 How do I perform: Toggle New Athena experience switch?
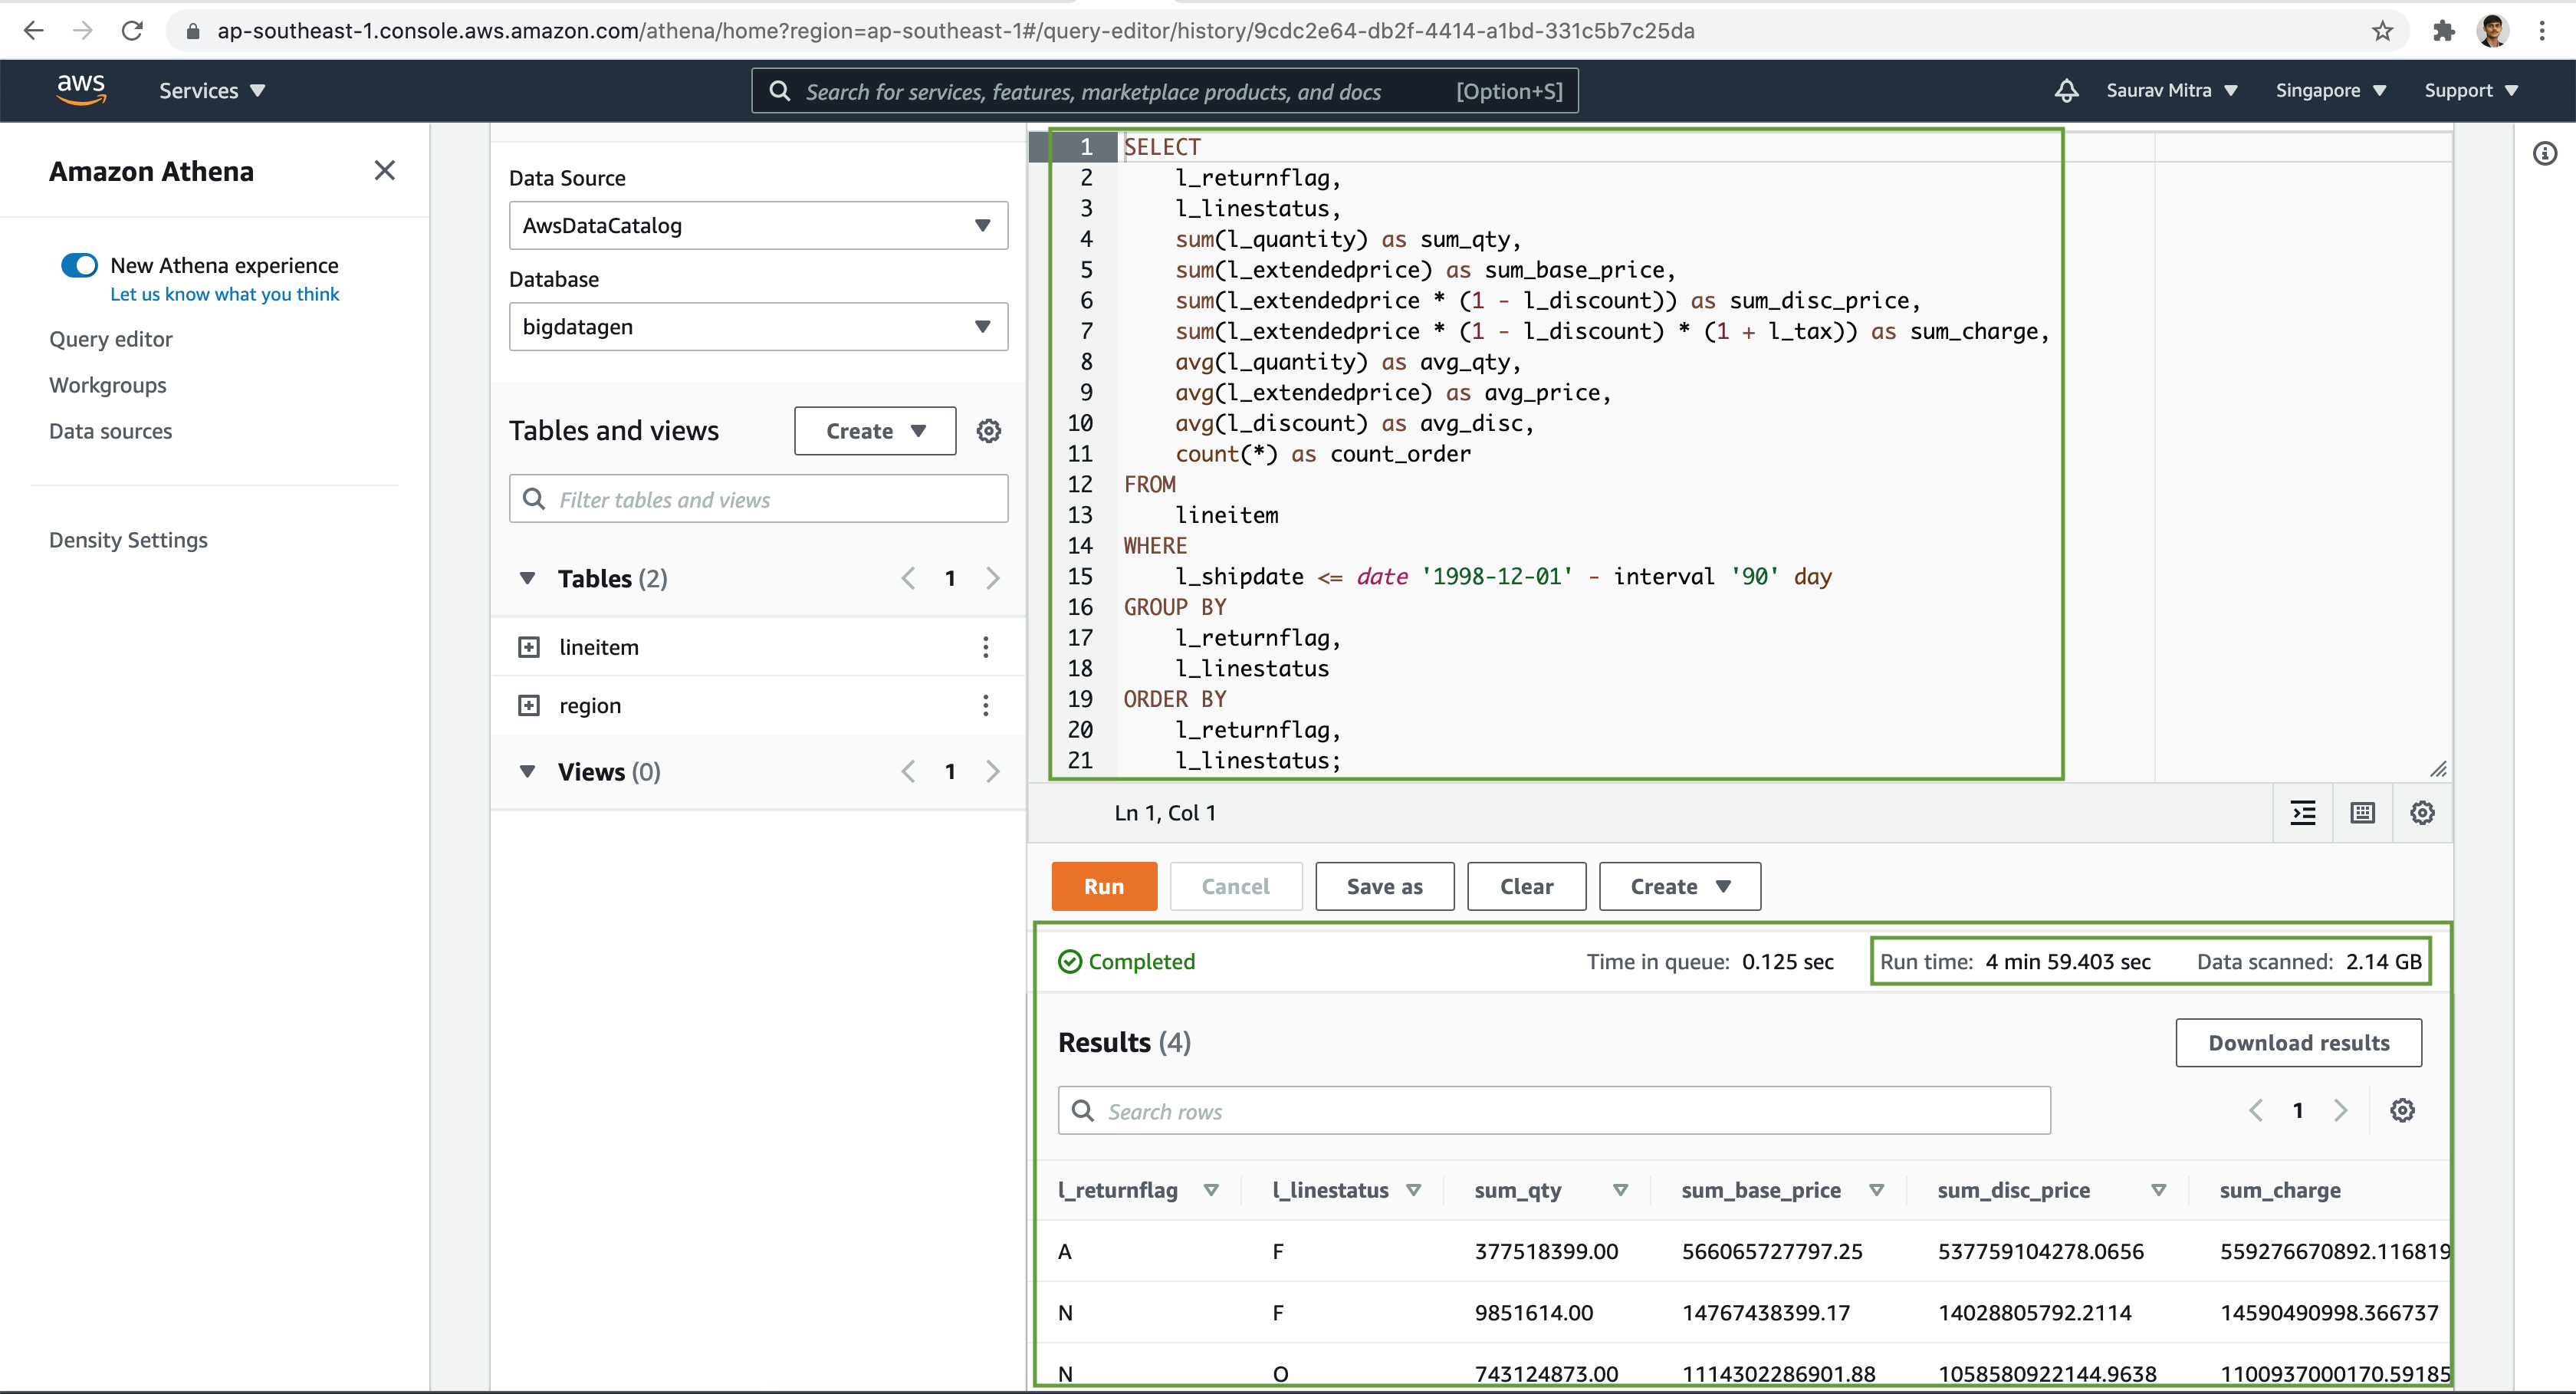pos(79,265)
